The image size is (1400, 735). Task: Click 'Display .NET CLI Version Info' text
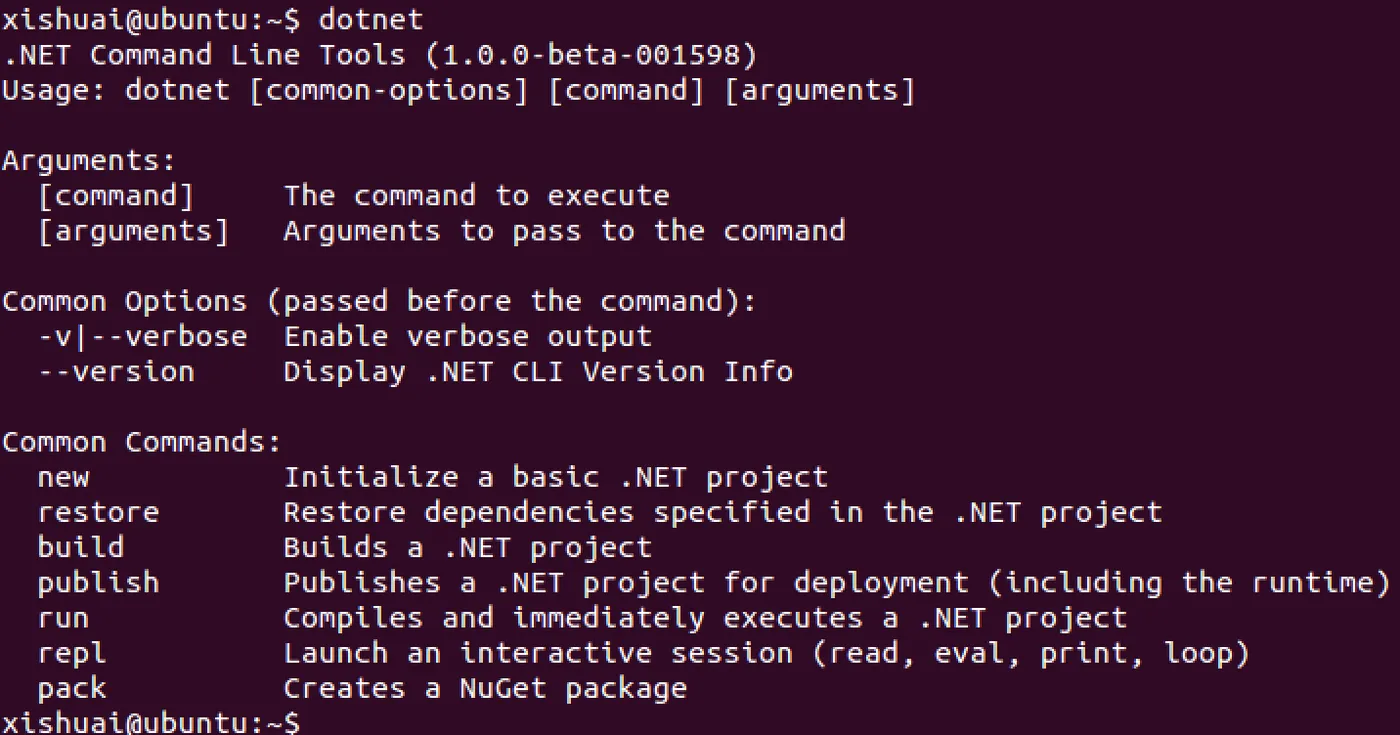point(538,372)
